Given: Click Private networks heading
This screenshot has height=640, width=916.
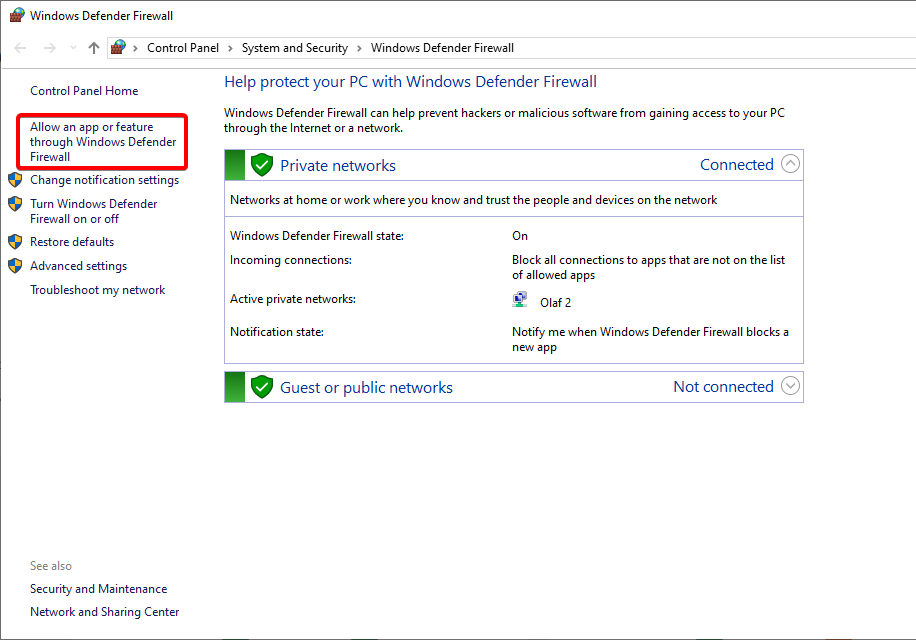Looking at the screenshot, I should tap(338, 165).
